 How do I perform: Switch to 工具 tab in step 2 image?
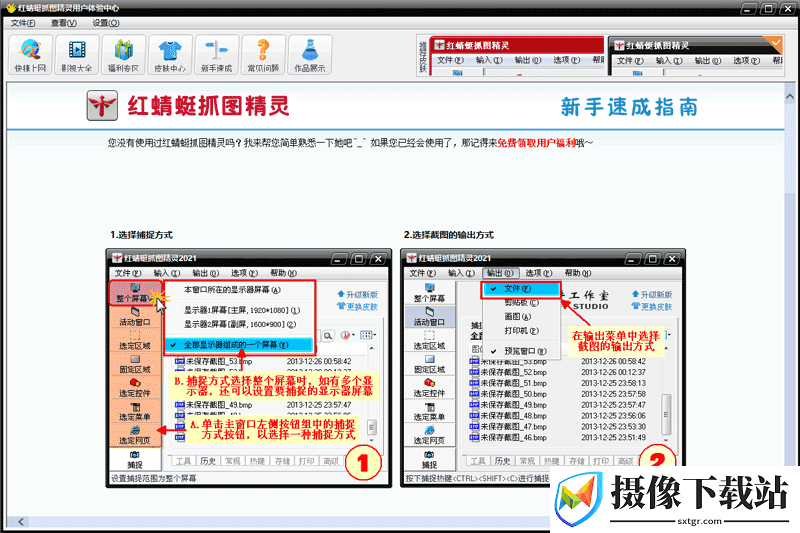[x=478, y=461]
